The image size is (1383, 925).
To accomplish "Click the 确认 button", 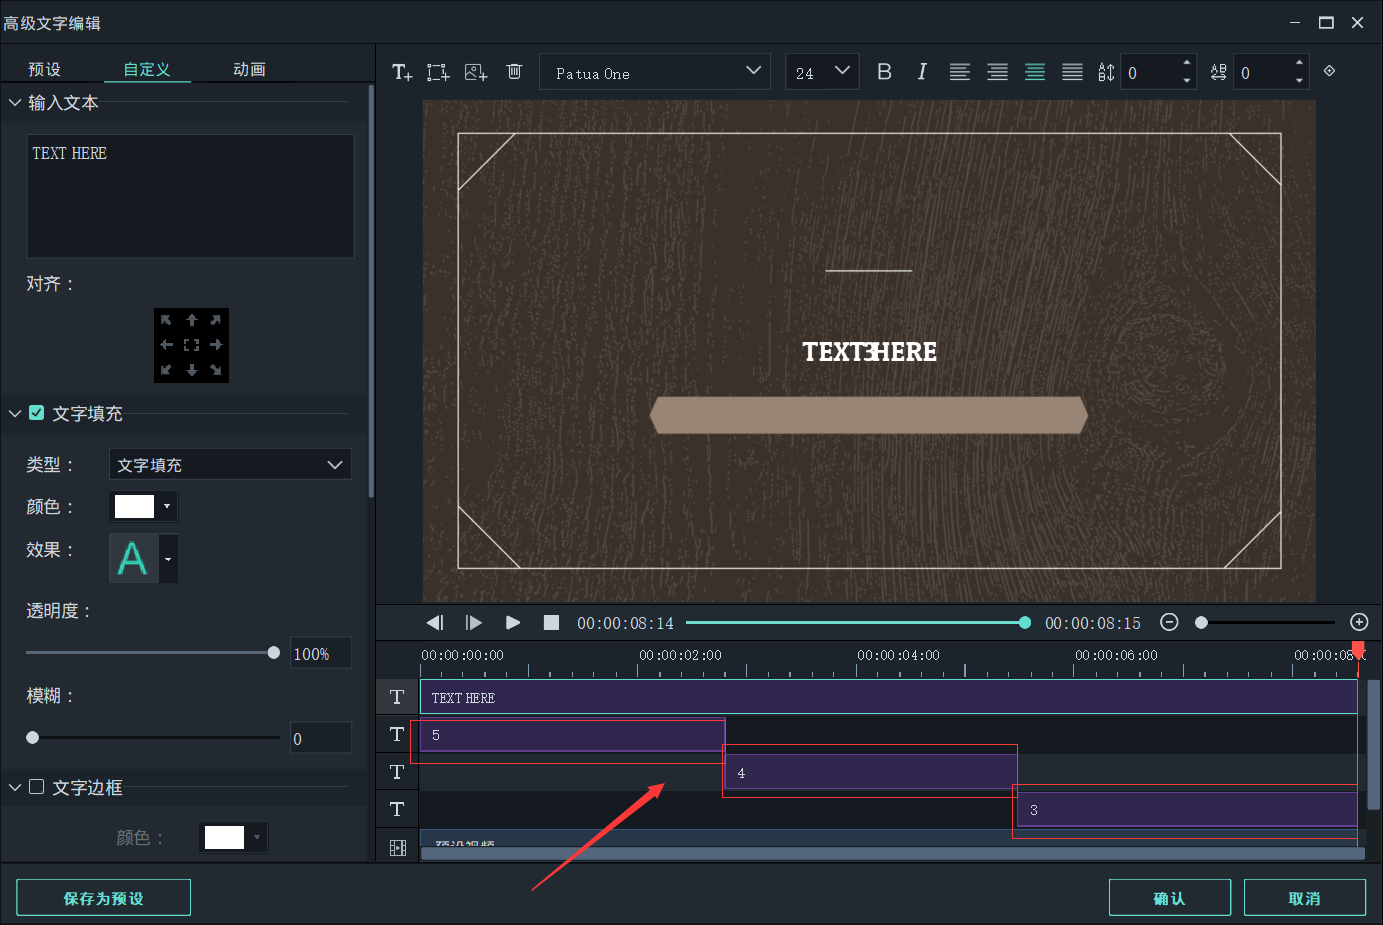I will (x=1169, y=898).
